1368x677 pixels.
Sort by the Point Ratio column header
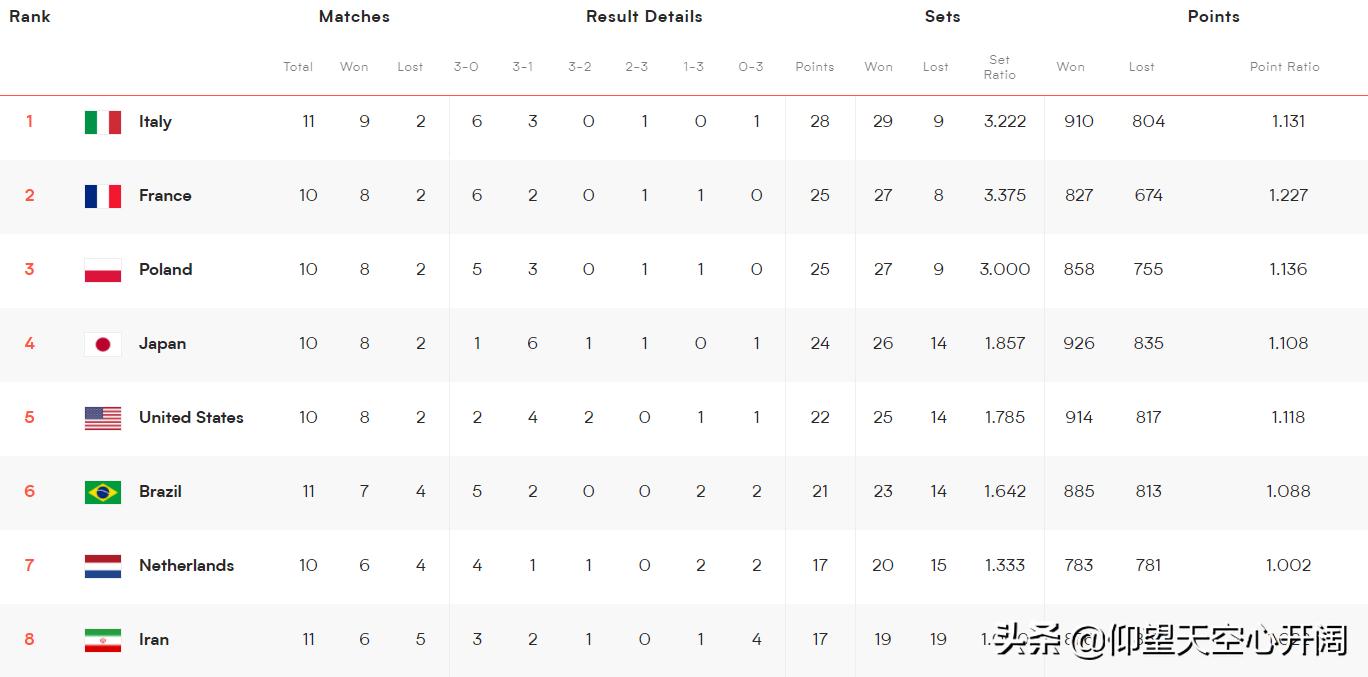[x=1284, y=67]
